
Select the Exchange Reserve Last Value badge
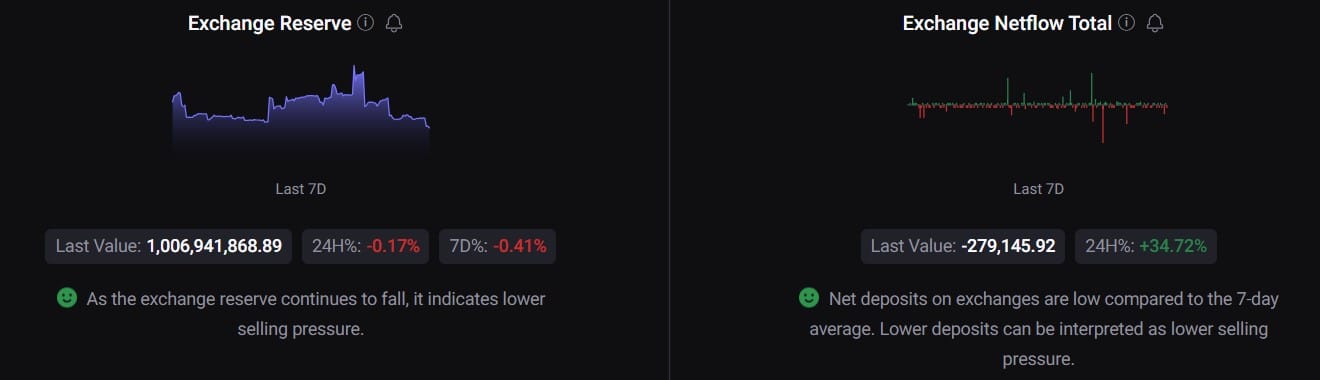click(x=169, y=246)
